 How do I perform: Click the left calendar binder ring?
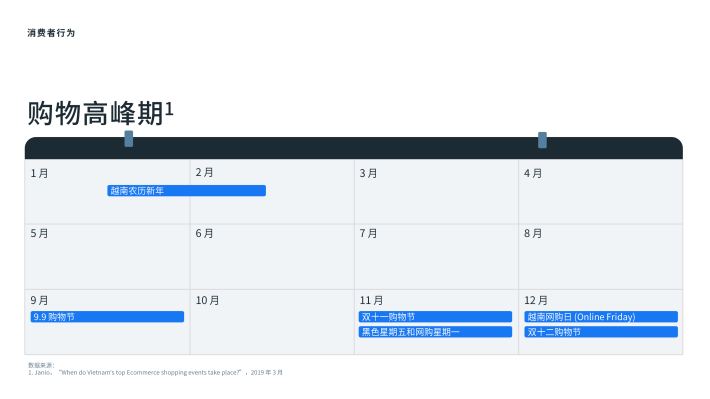129,139
